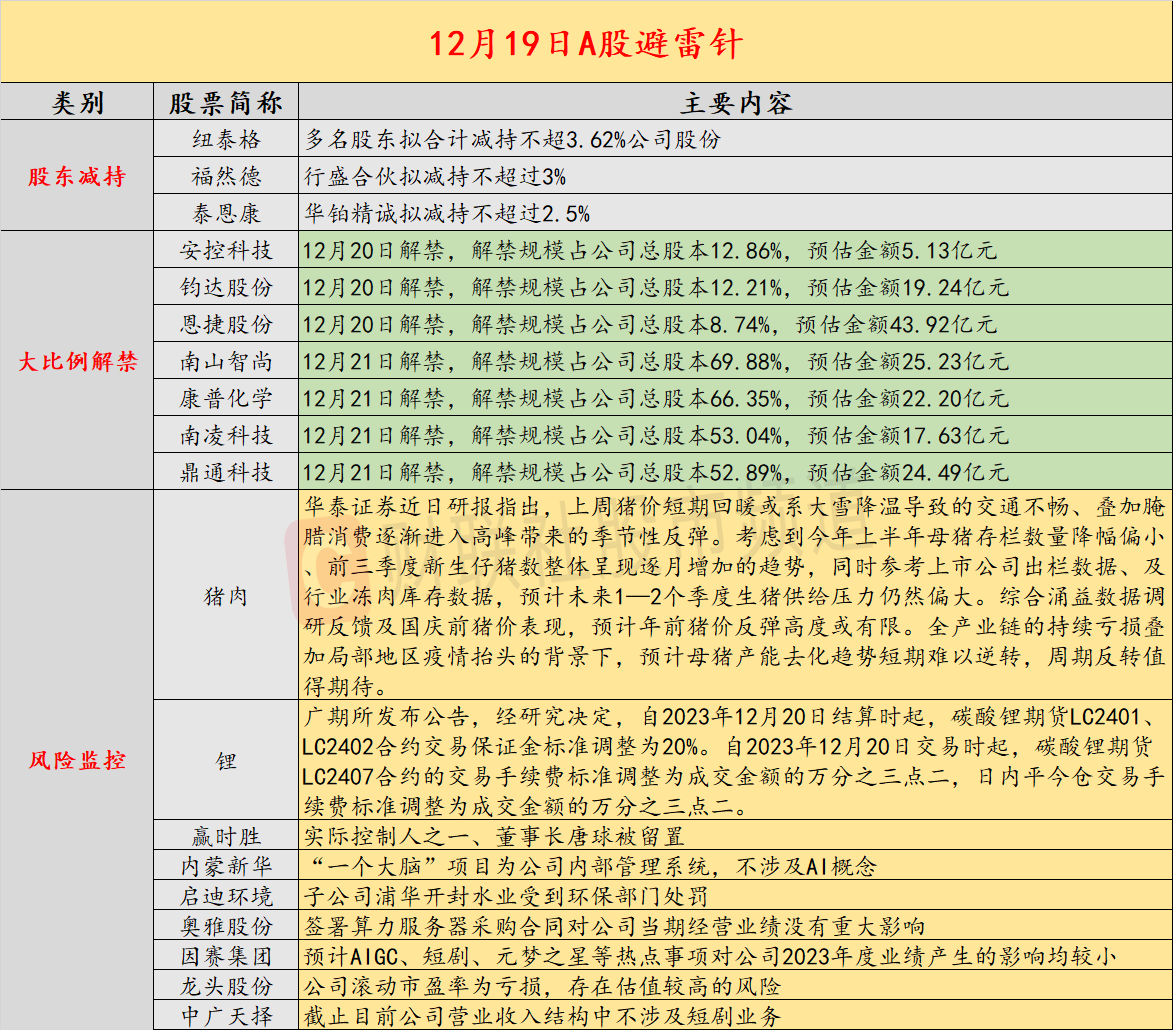Click the unlock detail with 预估金额19.24亿元
The image size is (1173, 1030).
click(x=655, y=287)
